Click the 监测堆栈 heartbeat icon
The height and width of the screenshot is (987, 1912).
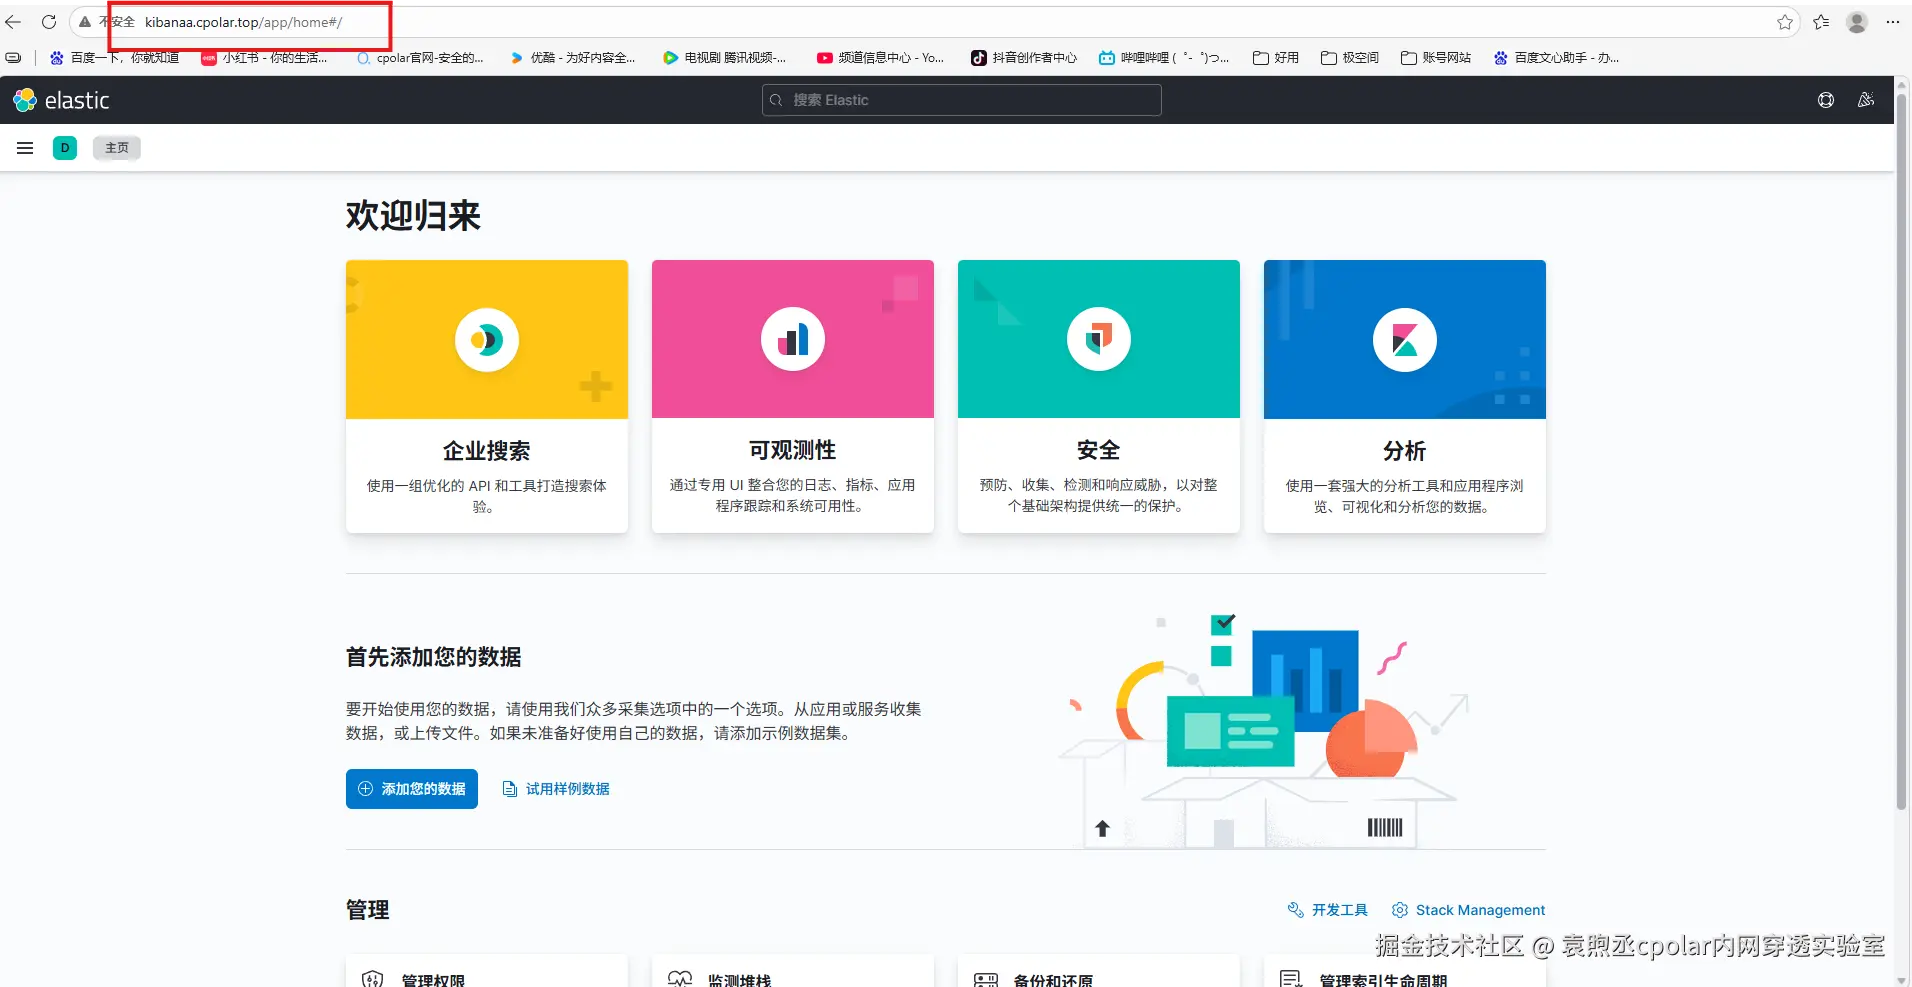[x=680, y=979]
